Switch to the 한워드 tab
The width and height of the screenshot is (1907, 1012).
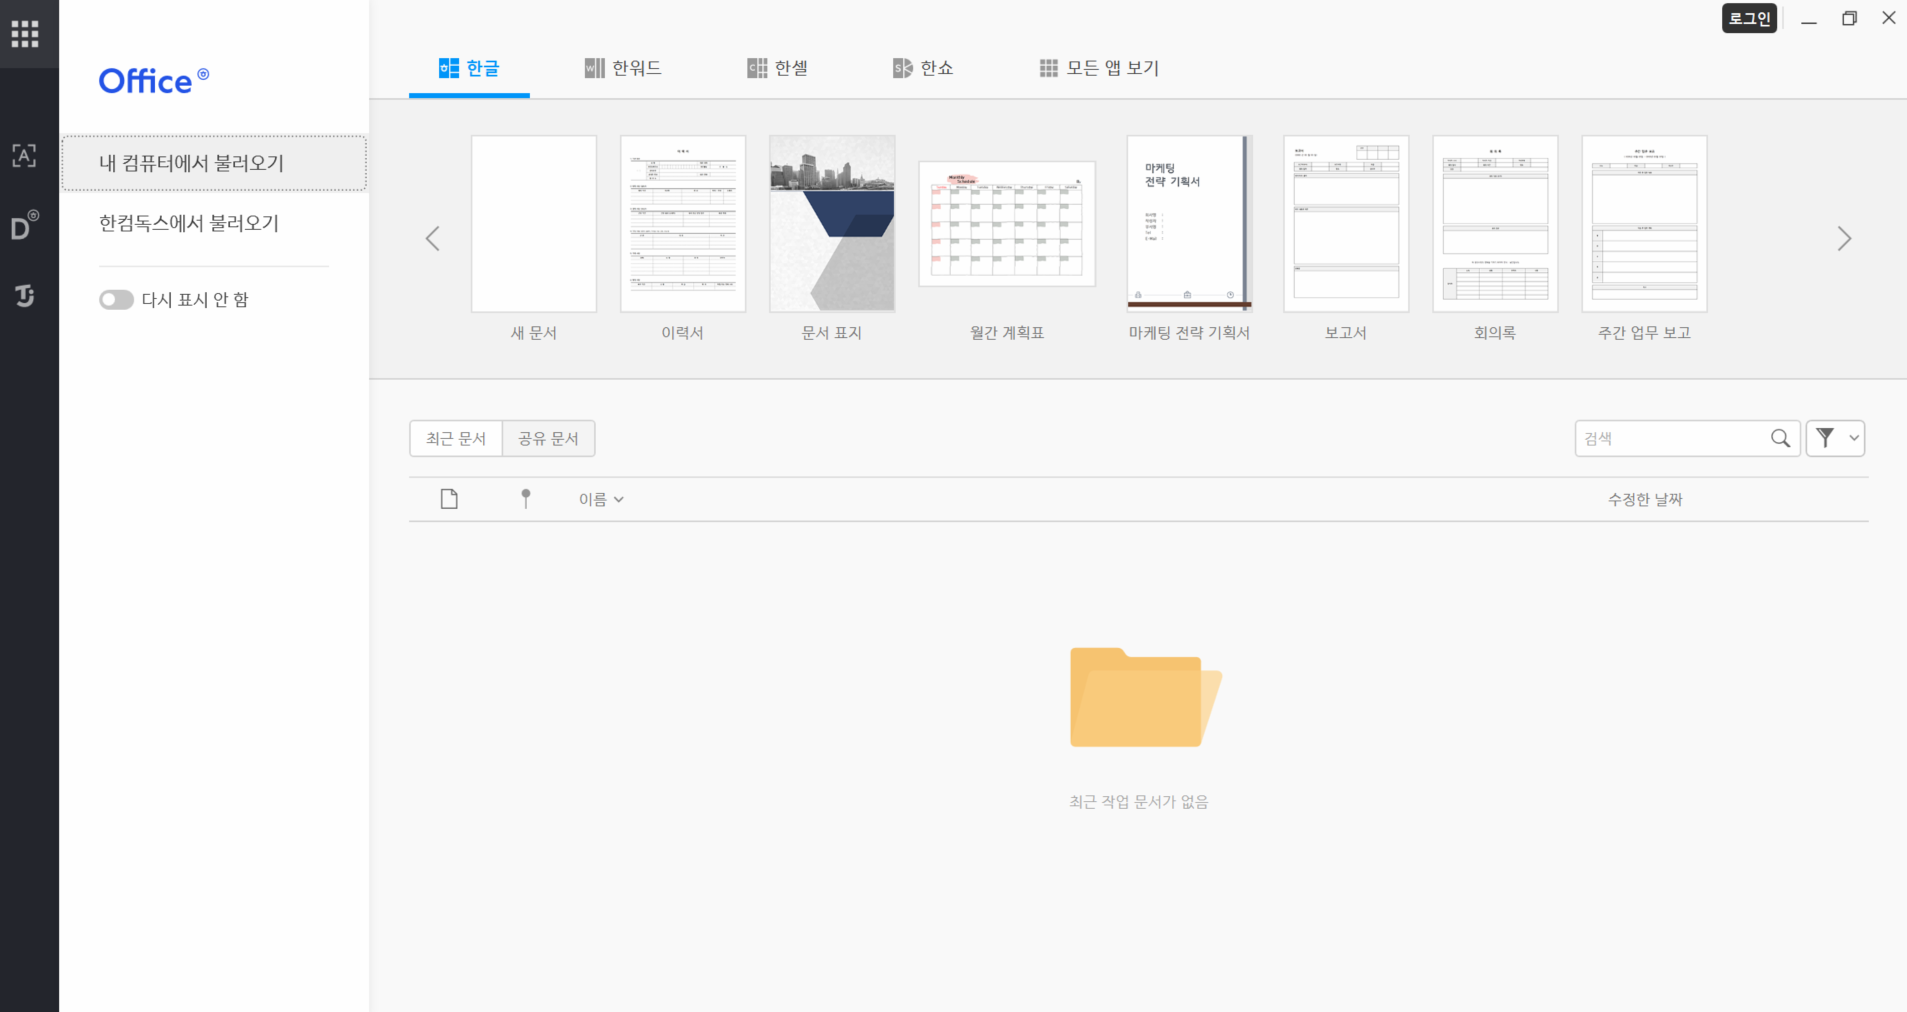(x=623, y=68)
